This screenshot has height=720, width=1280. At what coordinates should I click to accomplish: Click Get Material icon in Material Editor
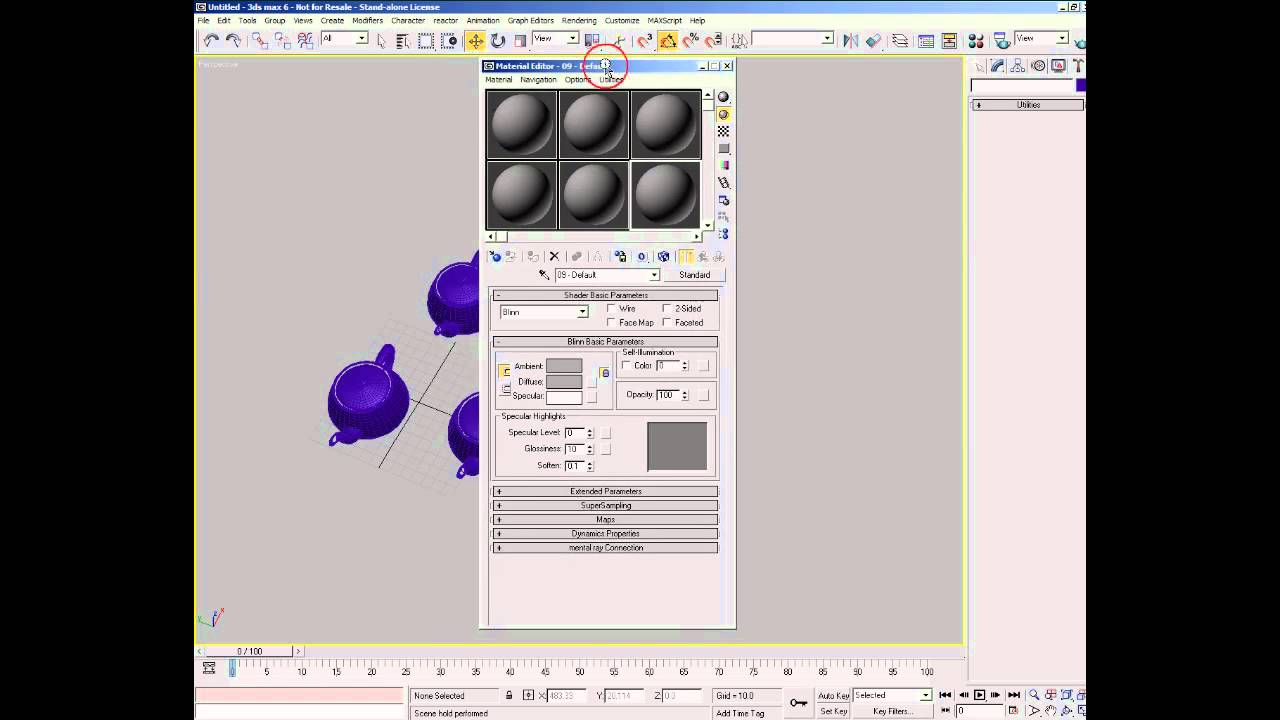point(495,257)
